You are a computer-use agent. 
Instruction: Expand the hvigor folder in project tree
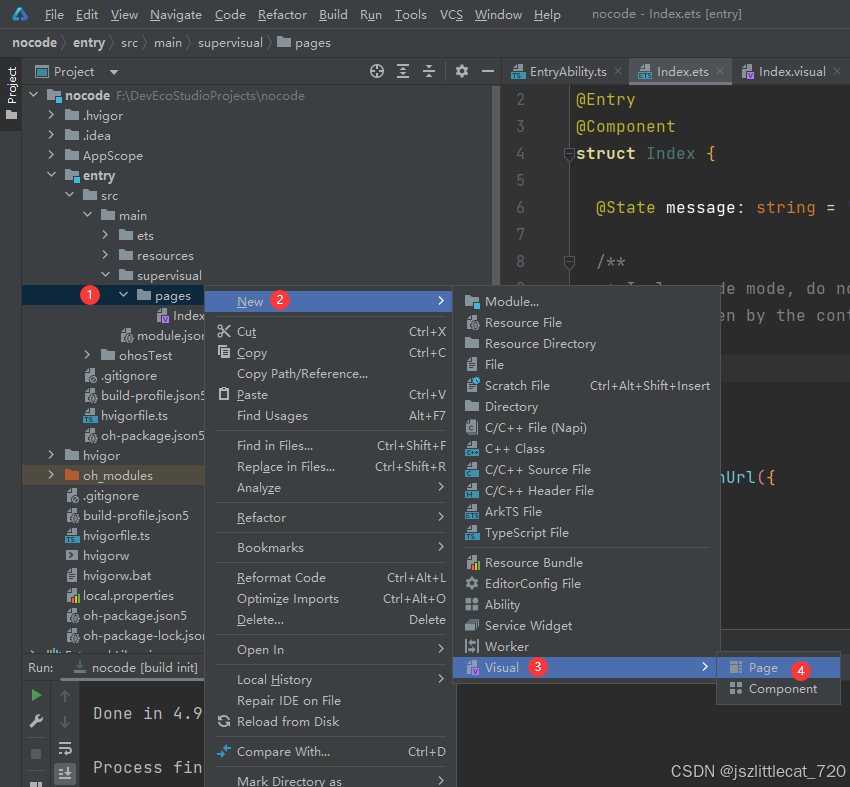click(x=51, y=455)
